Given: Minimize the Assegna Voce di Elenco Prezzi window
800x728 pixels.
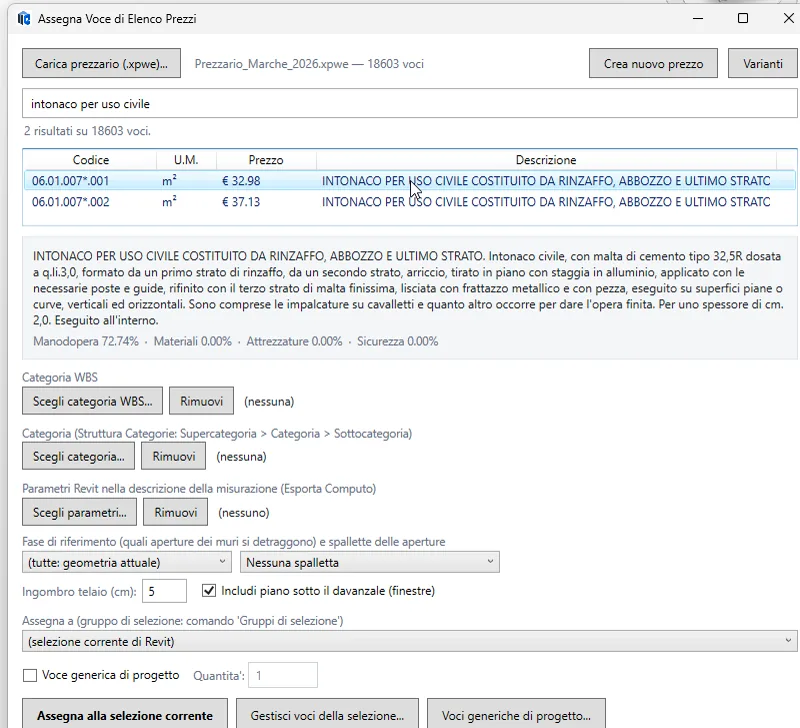Looking at the screenshot, I should click(x=698, y=18).
